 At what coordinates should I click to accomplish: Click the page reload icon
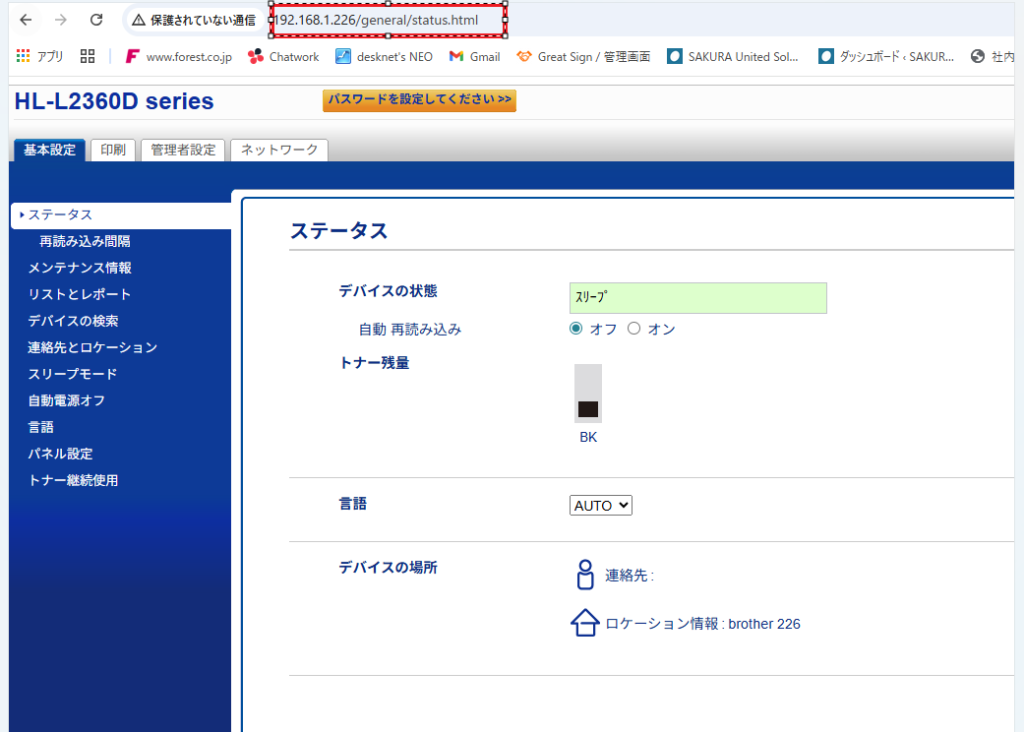coord(96,20)
